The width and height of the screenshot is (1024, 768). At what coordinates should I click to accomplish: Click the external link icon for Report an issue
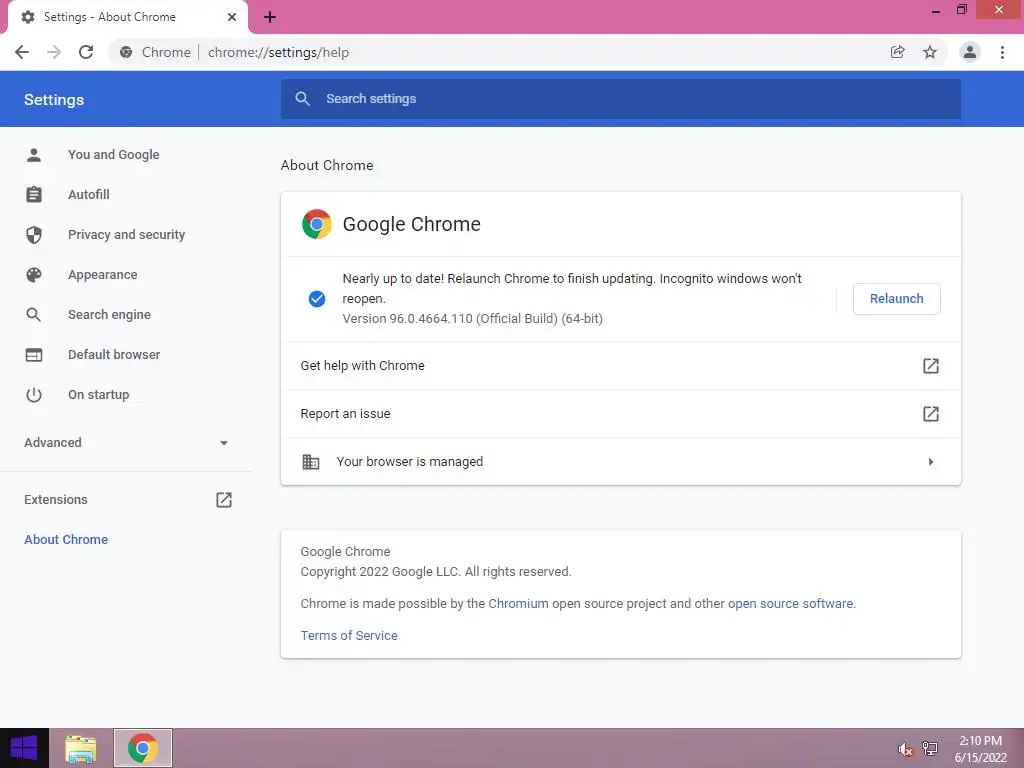(931, 413)
